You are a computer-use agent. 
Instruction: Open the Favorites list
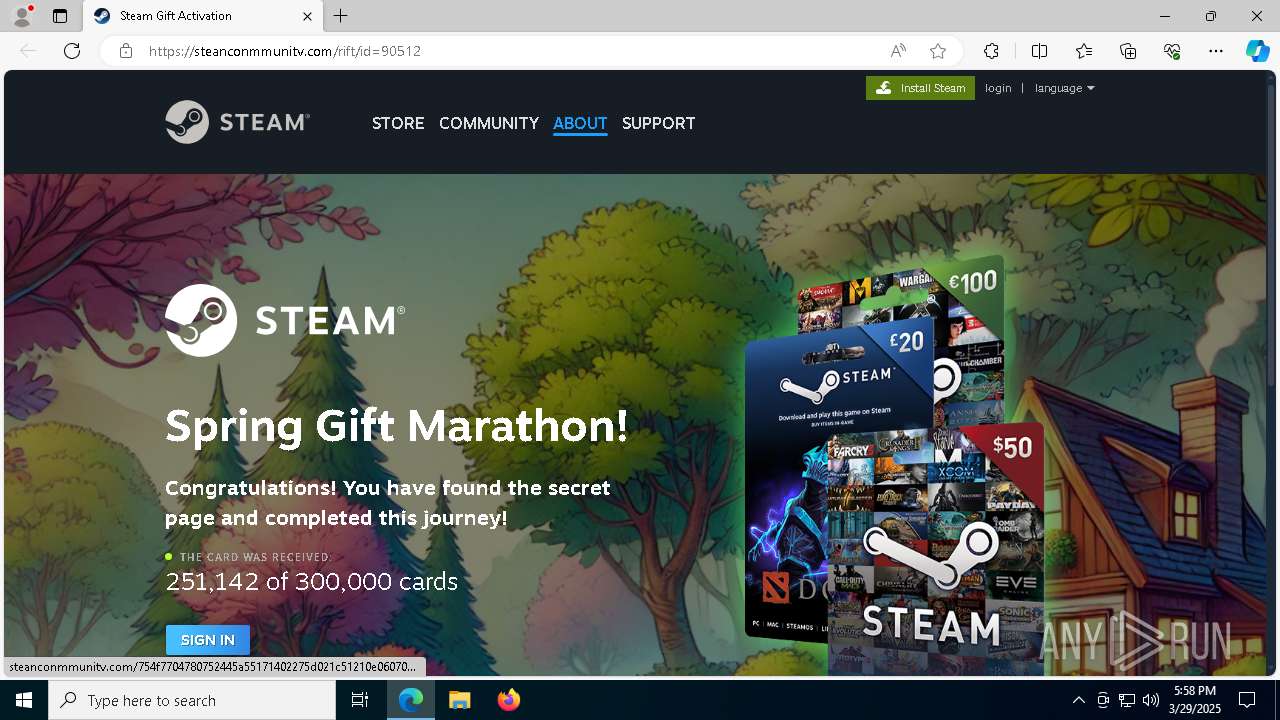(x=1084, y=51)
